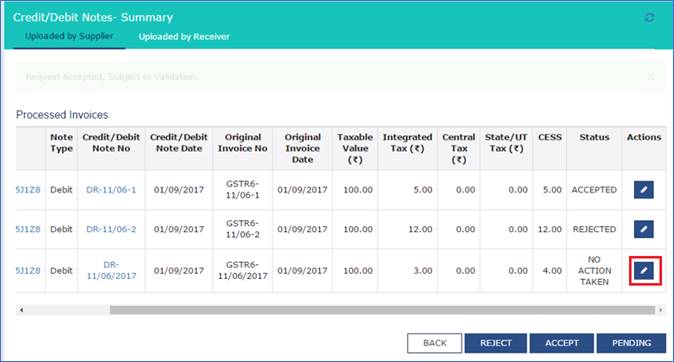Click the BACK button
Viewport: 674px width, 362px height.
435,343
